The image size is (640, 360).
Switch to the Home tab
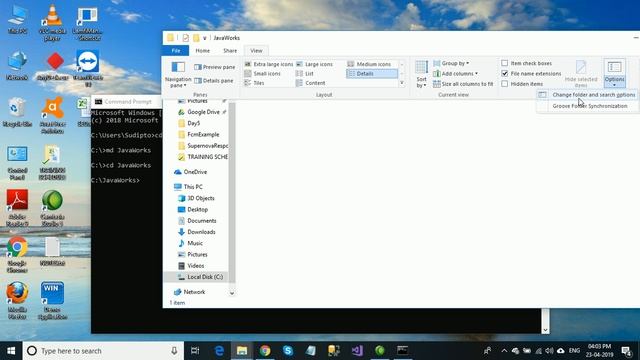[202, 51]
